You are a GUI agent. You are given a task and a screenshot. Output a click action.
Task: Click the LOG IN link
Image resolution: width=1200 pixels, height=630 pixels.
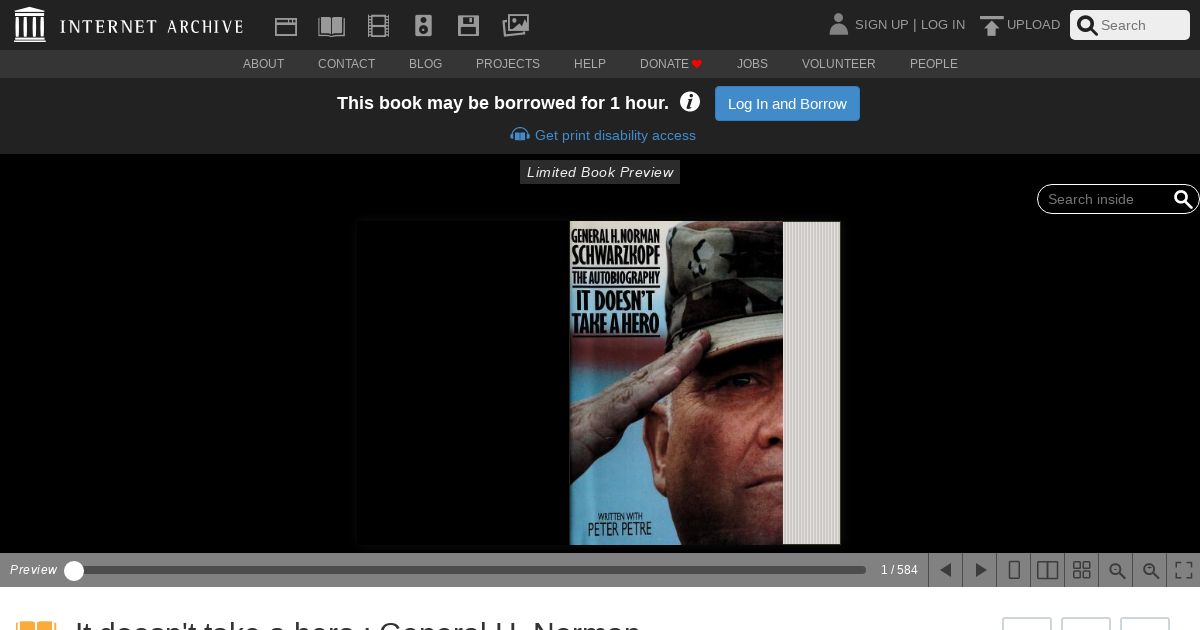[943, 25]
